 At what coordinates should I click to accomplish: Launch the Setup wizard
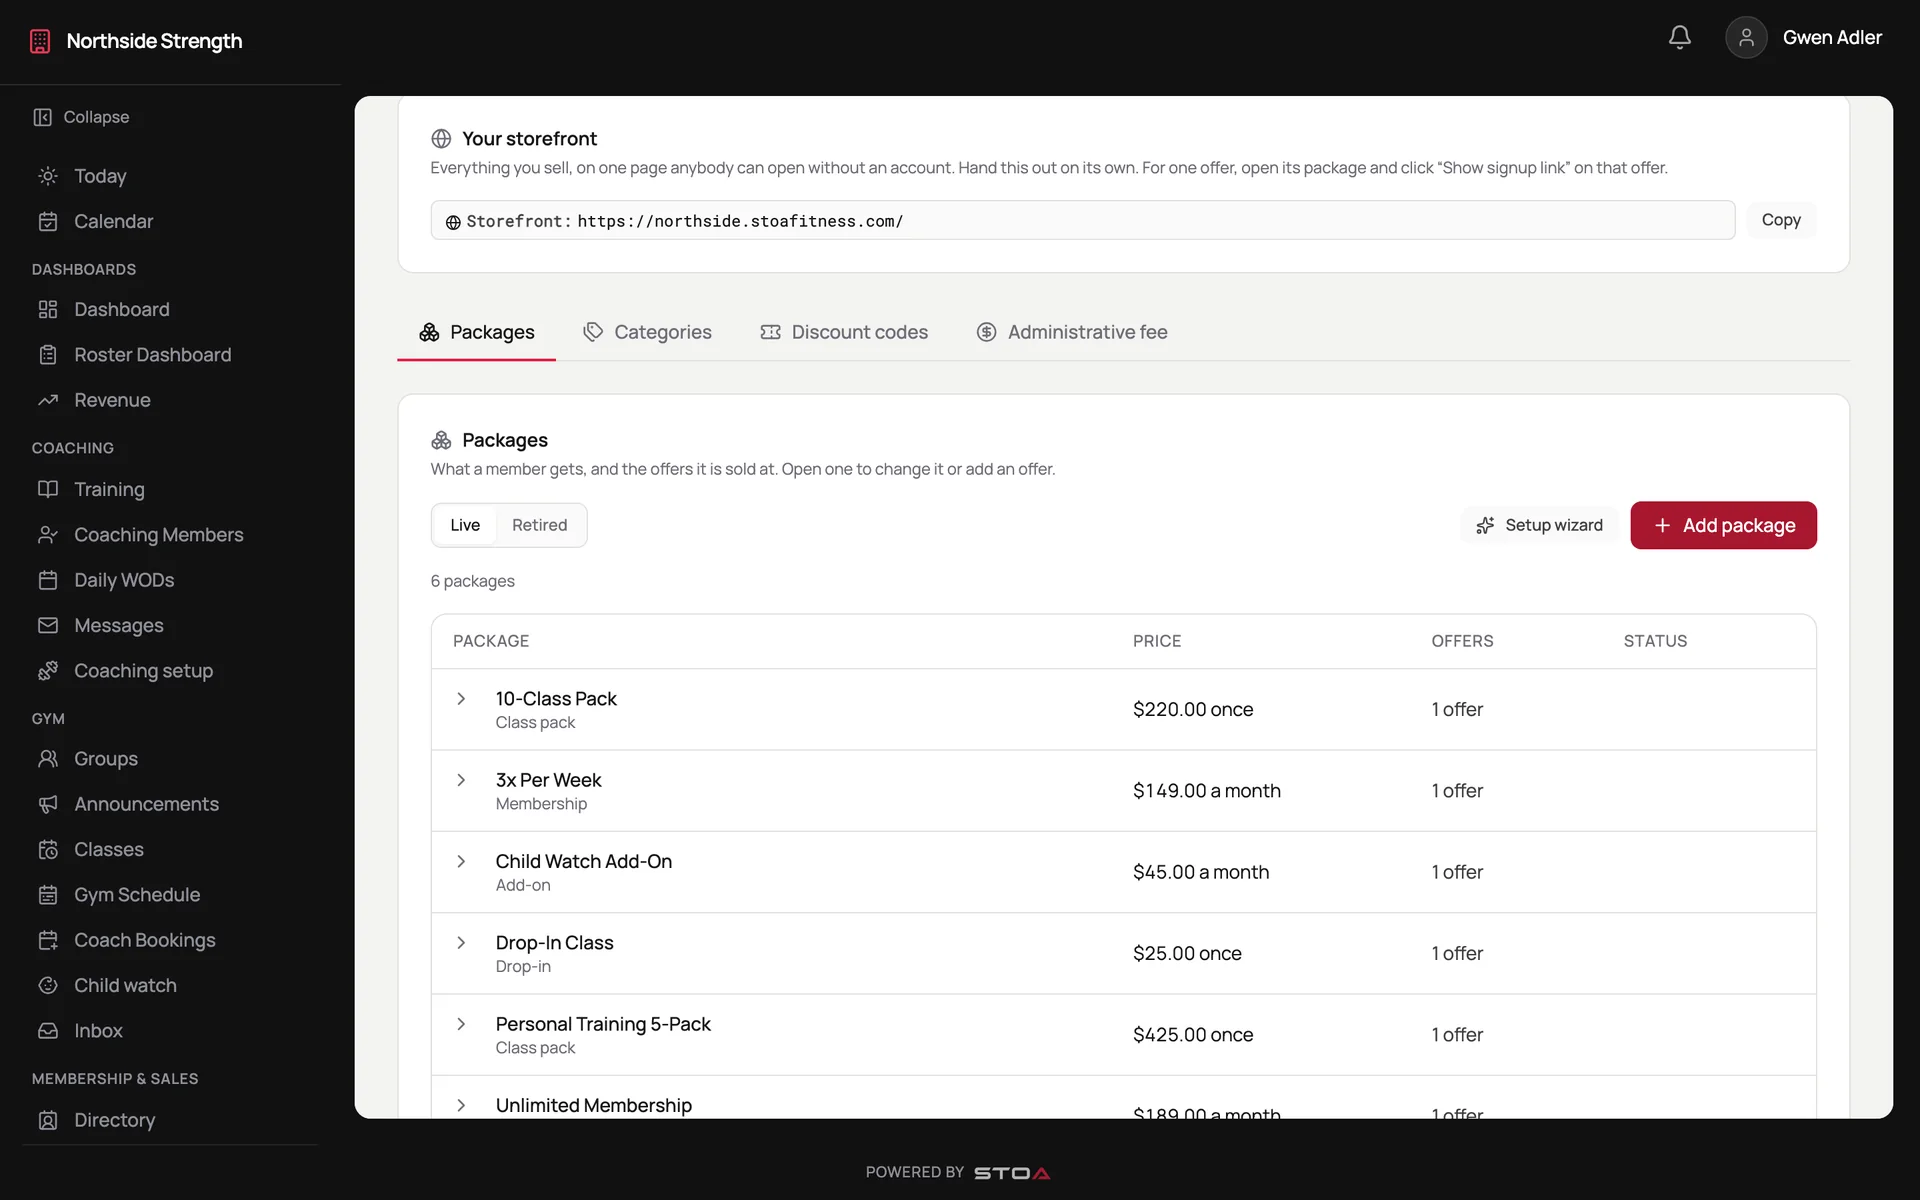pyautogui.click(x=1540, y=525)
